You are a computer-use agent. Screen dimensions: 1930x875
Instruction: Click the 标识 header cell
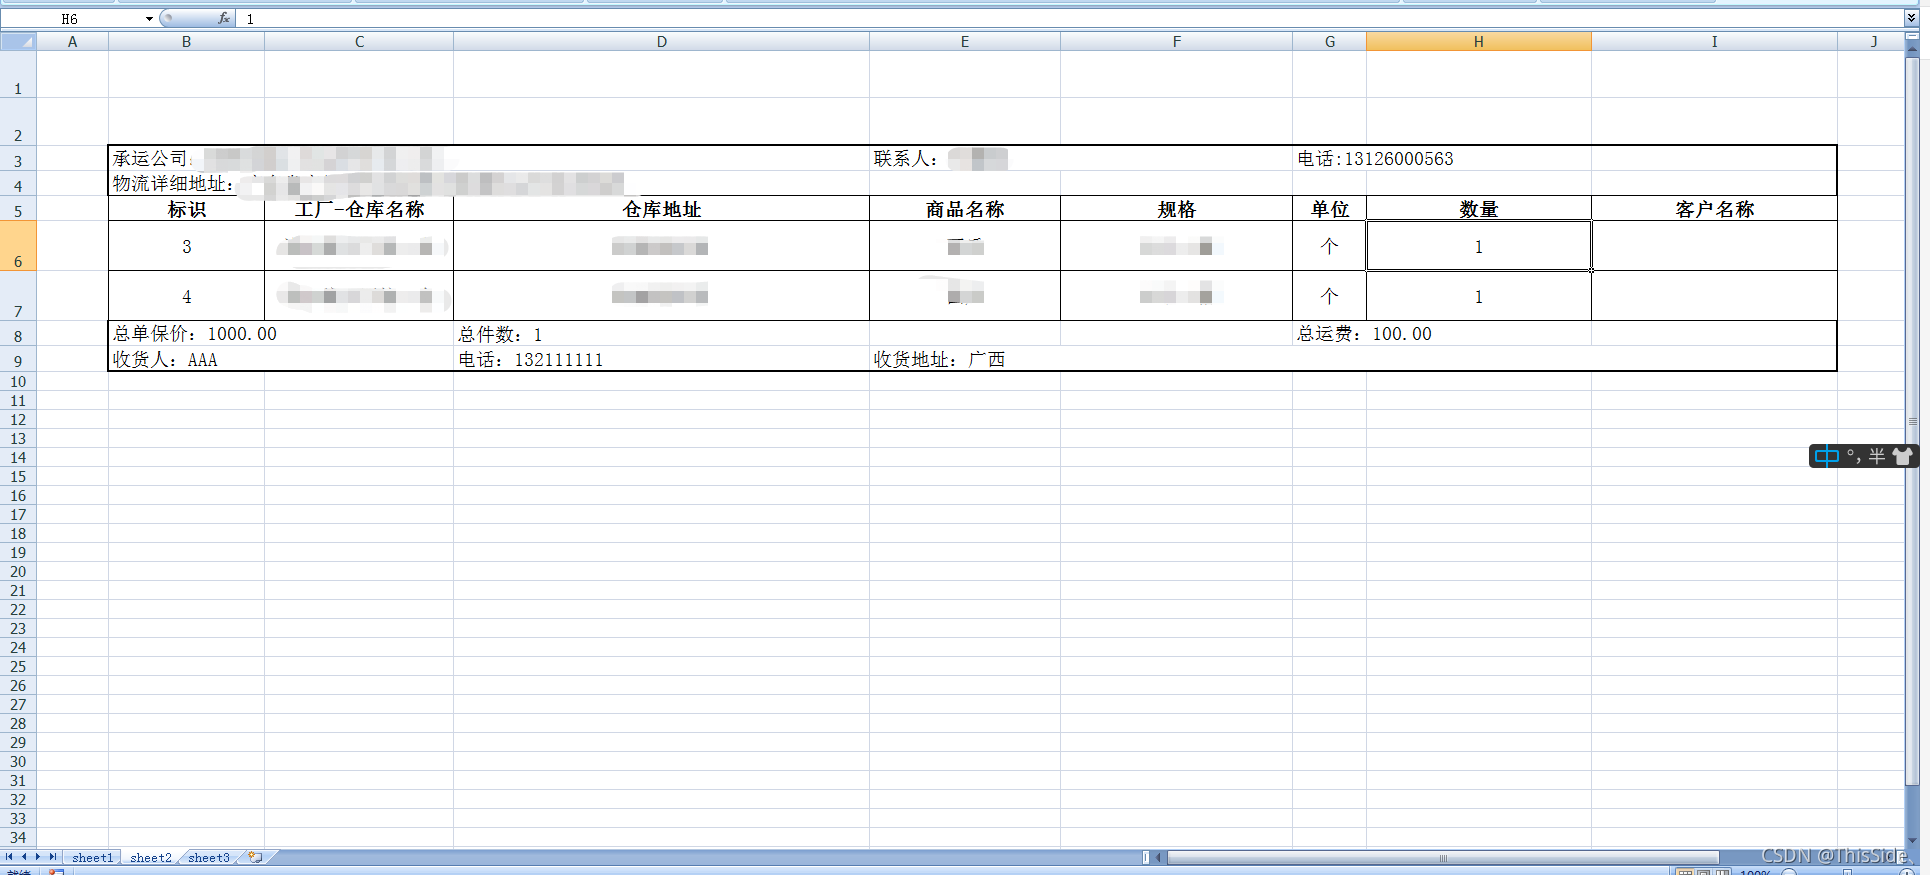pos(186,209)
